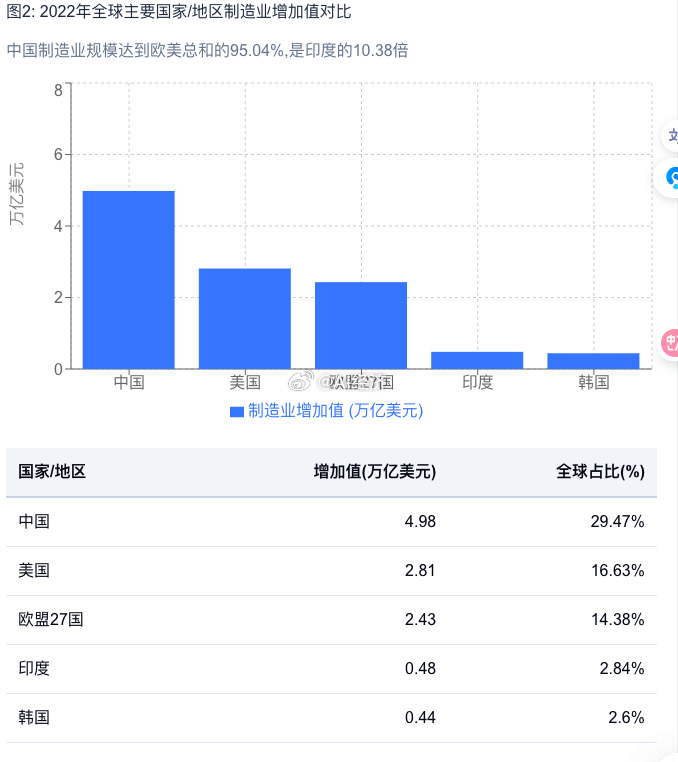Toggle the 制造业增加值 legend series

[x=326, y=411]
